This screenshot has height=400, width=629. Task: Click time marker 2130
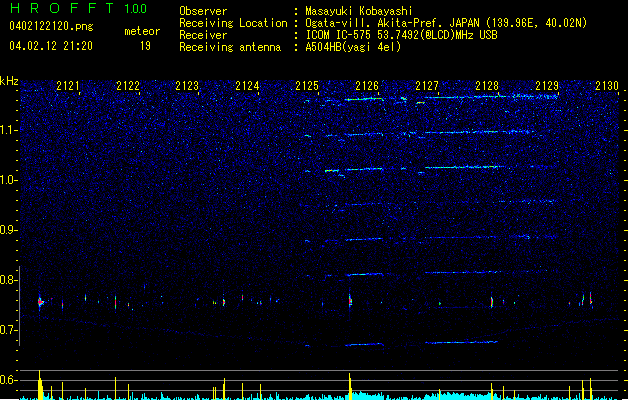[x=607, y=86]
